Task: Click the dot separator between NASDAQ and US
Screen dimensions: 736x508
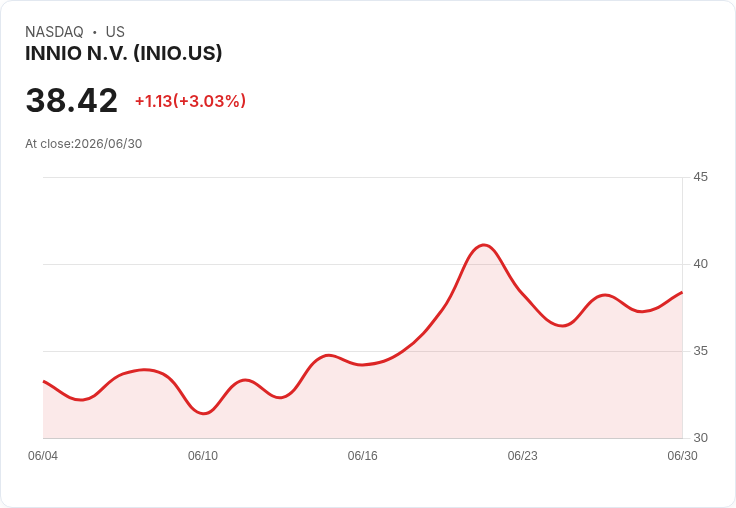Action: pyautogui.click(x=95, y=32)
